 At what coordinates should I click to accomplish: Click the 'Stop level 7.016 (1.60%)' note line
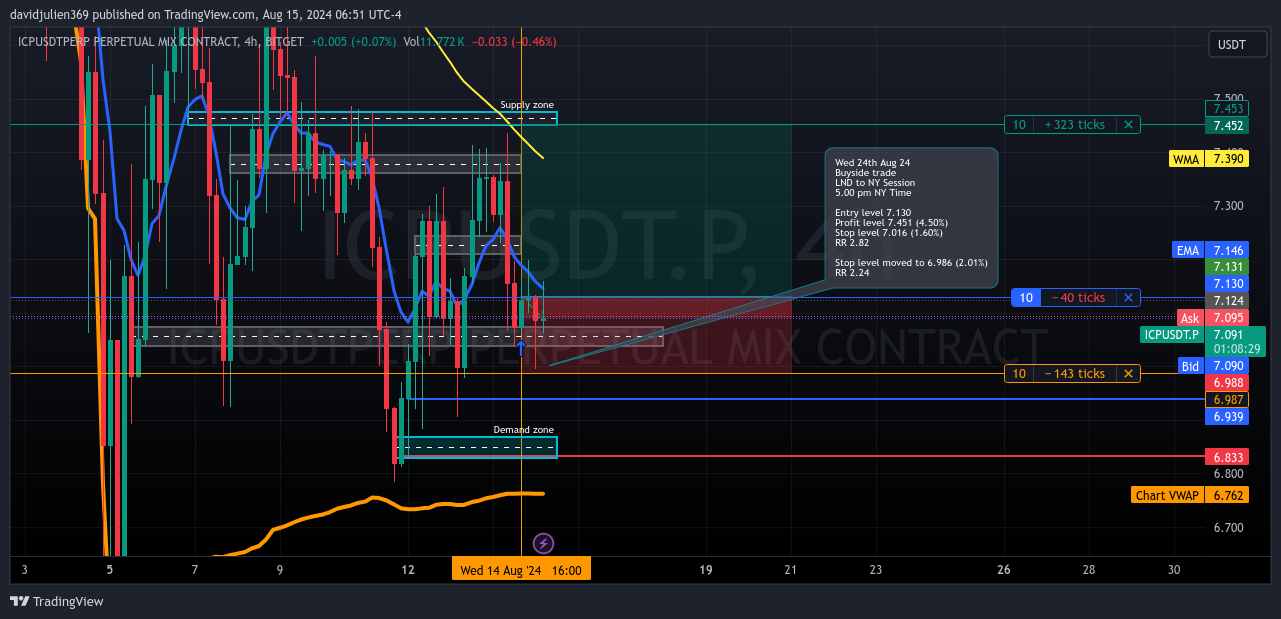coord(889,232)
